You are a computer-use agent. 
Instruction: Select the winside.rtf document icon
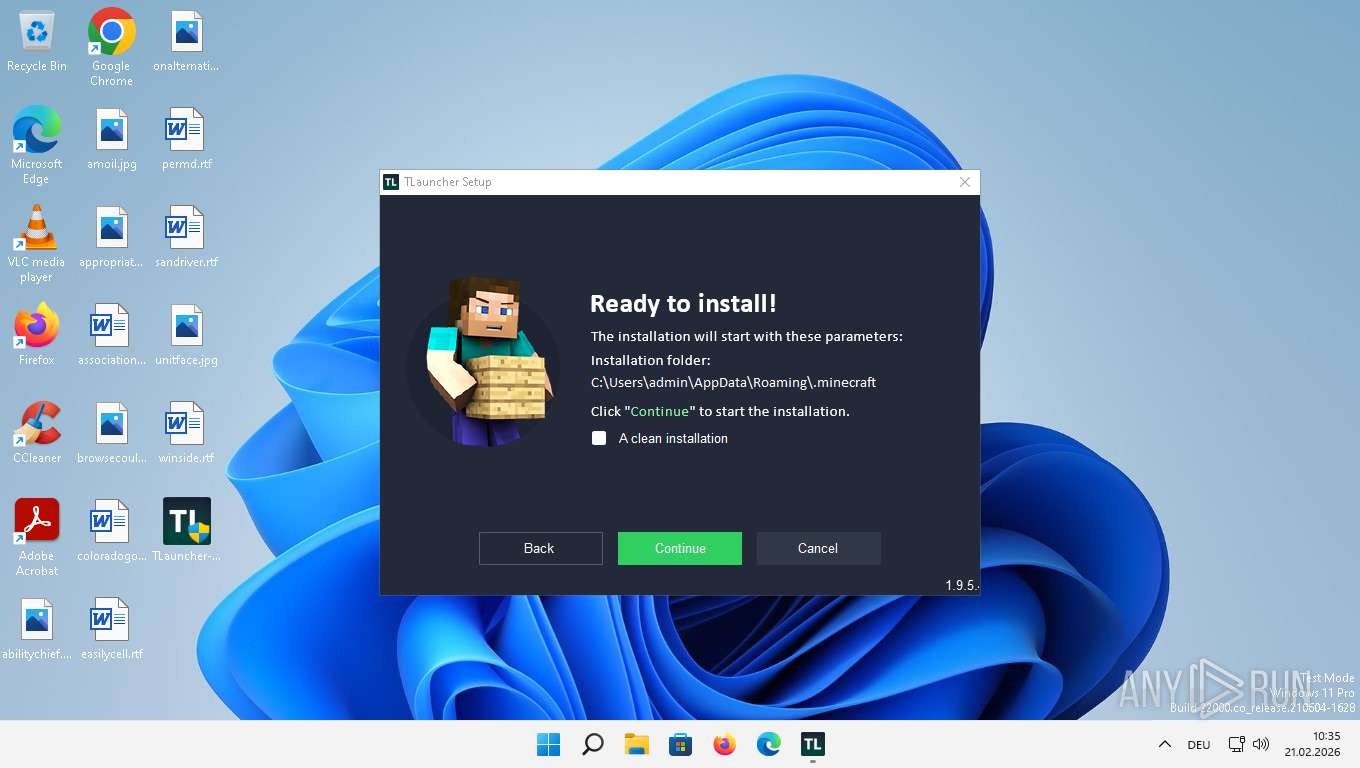pos(186,435)
